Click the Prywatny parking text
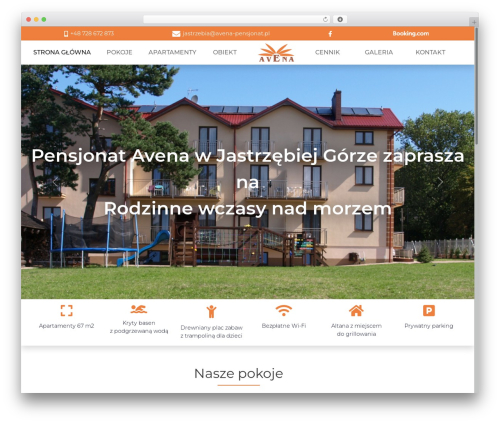 (429, 326)
